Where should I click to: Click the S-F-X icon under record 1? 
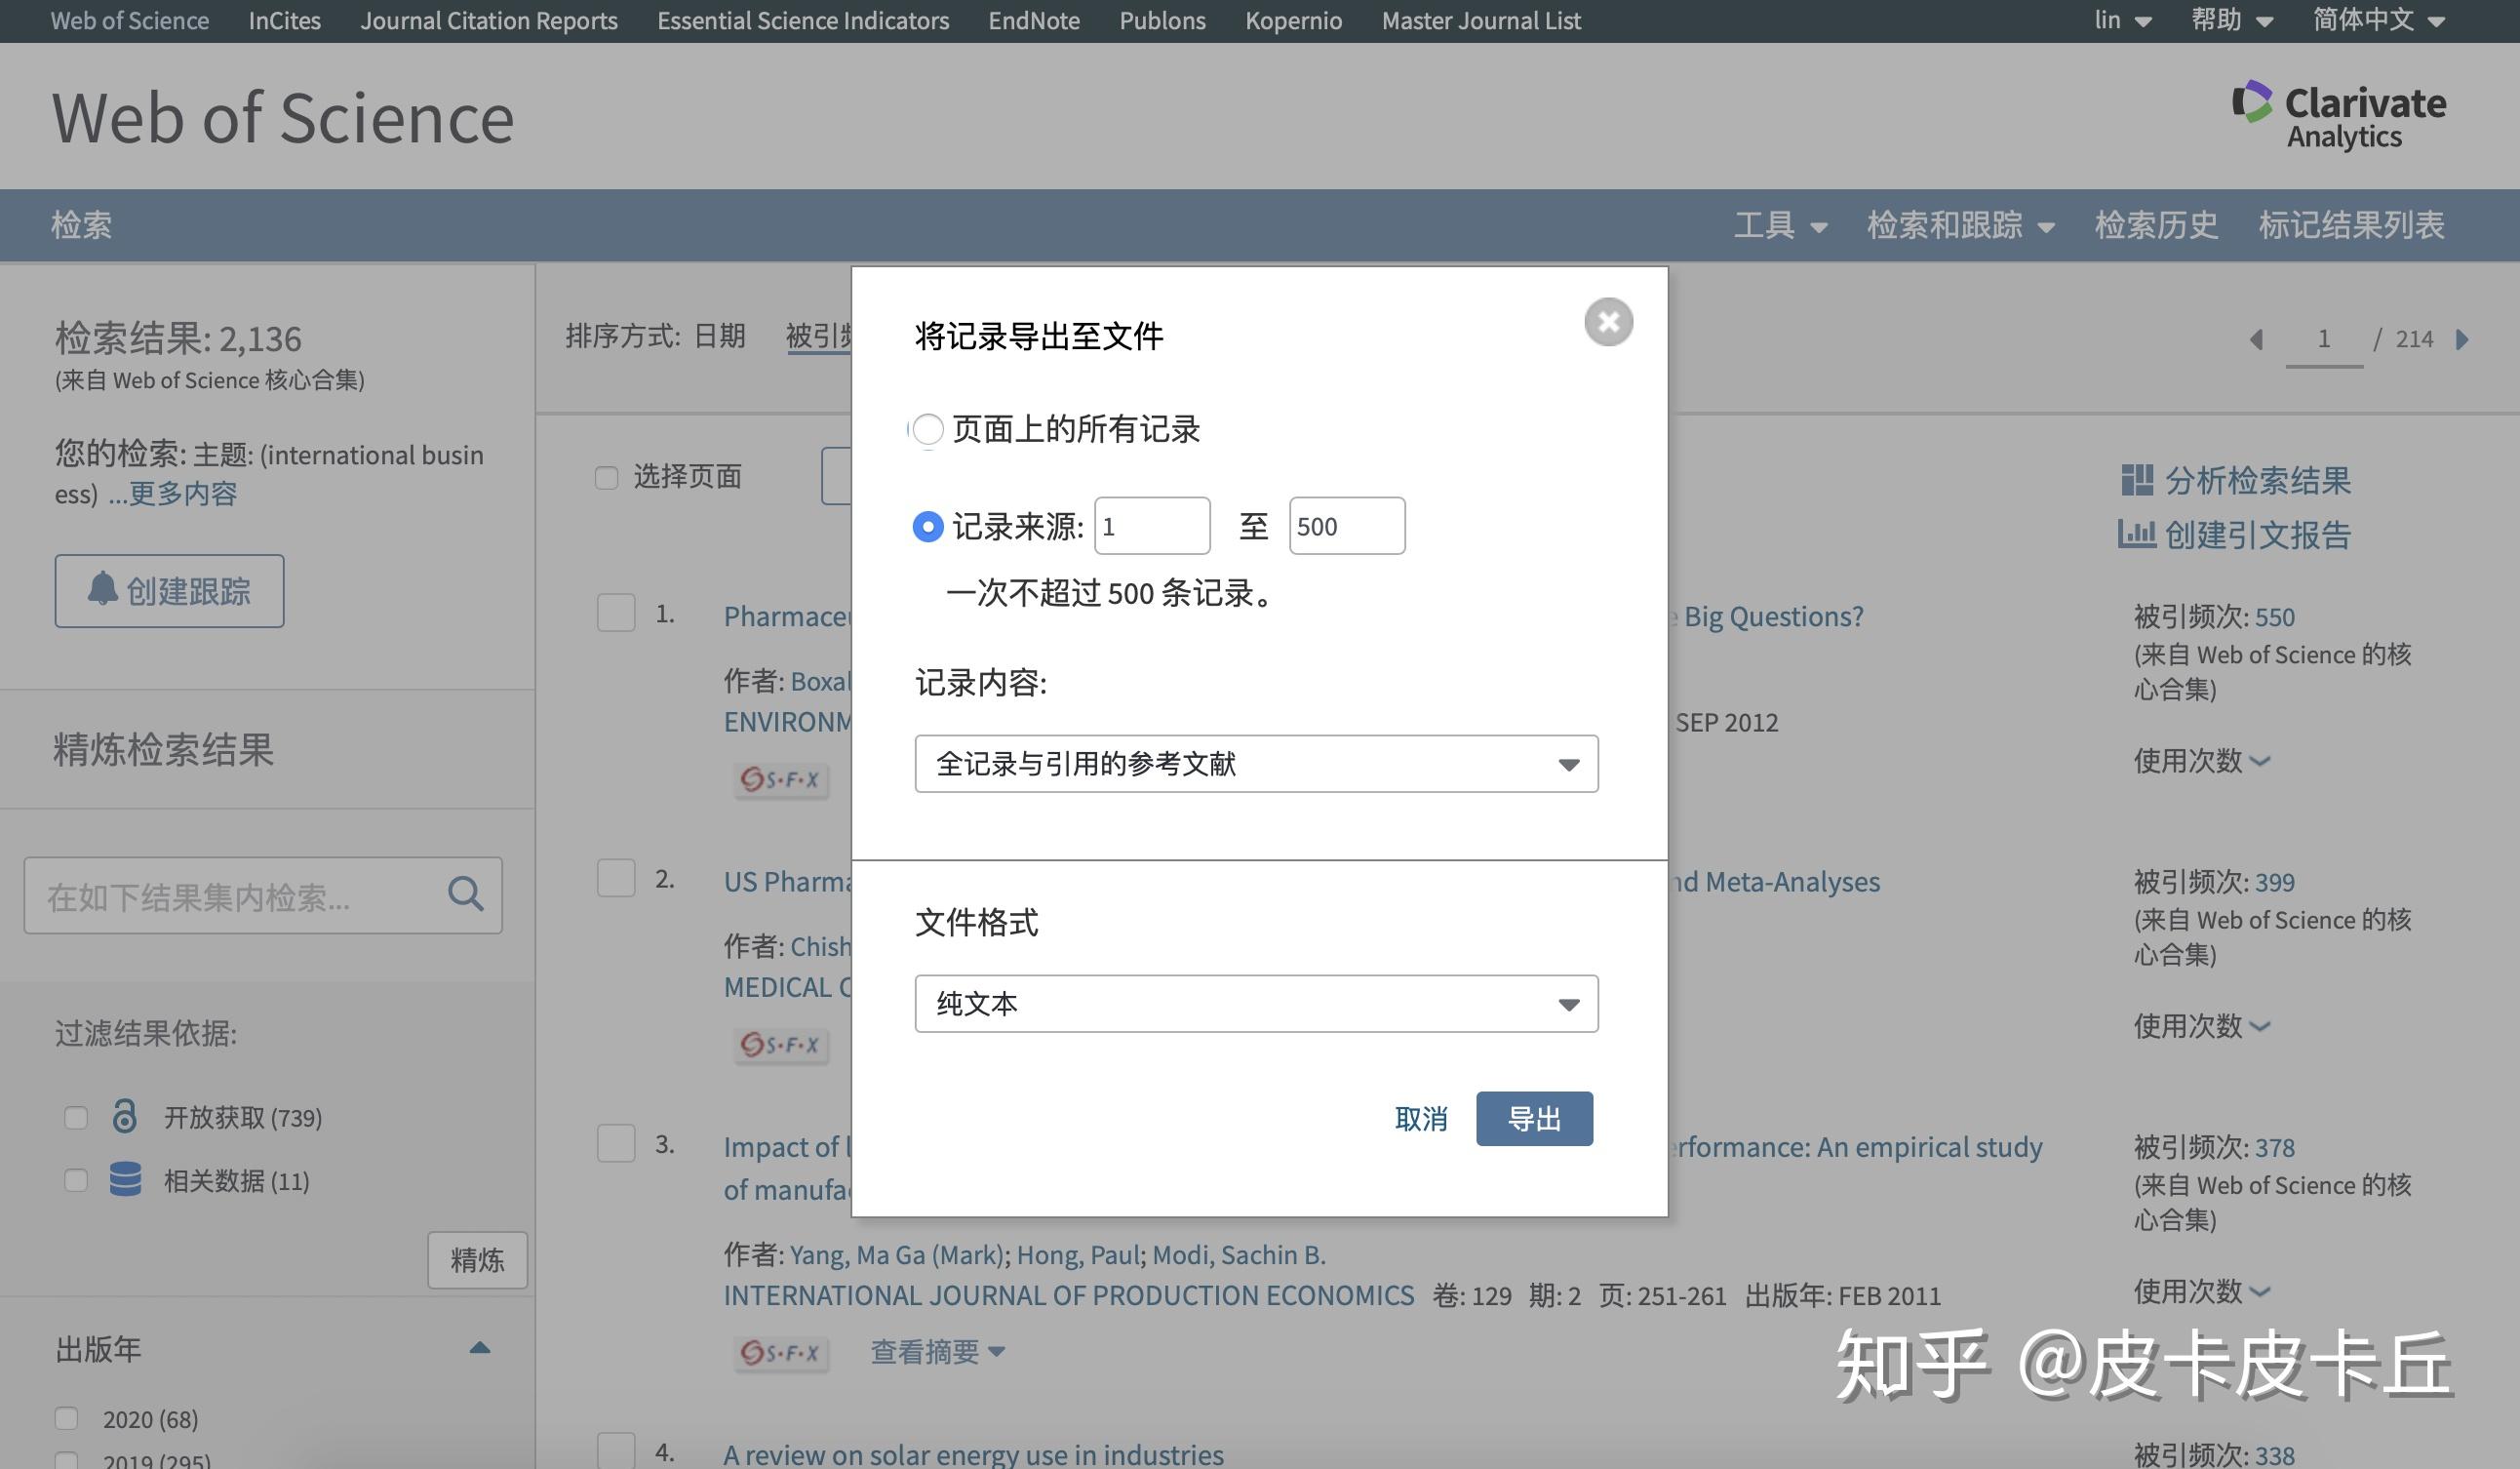point(780,781)
